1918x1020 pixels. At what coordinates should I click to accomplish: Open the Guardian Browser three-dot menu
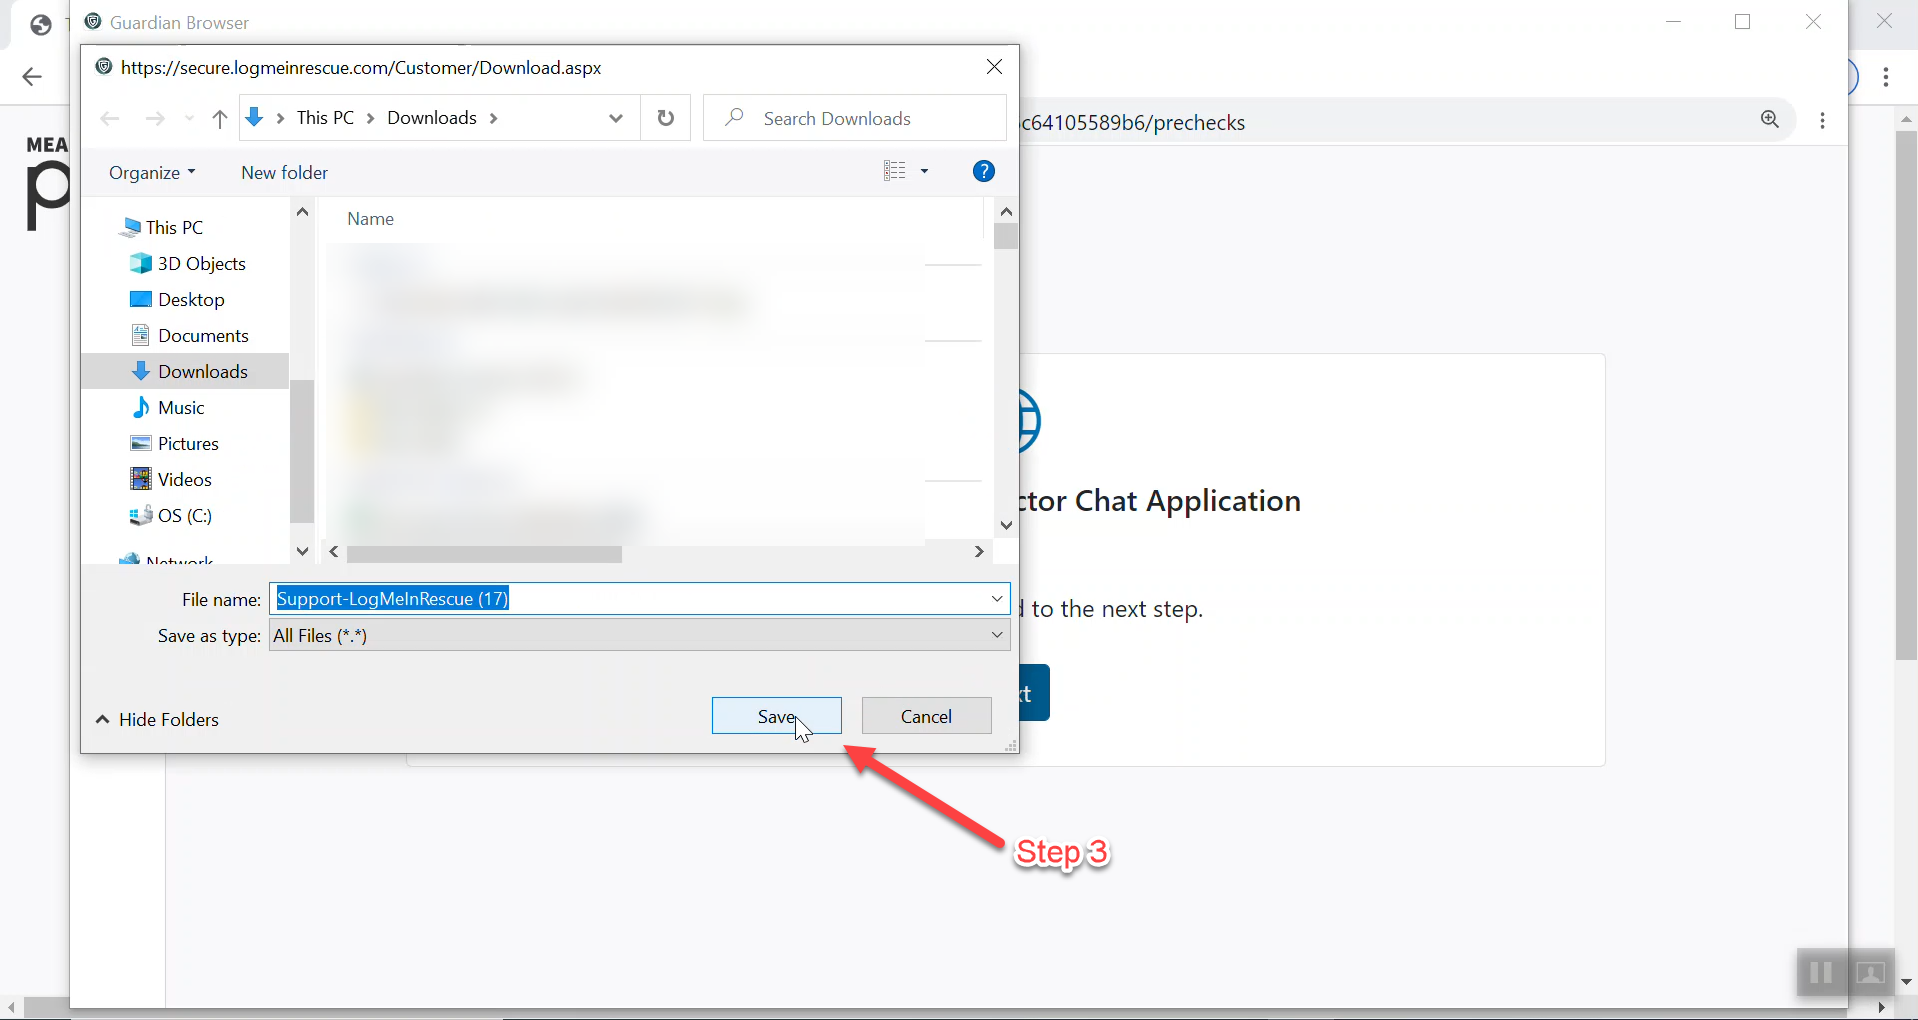click(1823, 120)
